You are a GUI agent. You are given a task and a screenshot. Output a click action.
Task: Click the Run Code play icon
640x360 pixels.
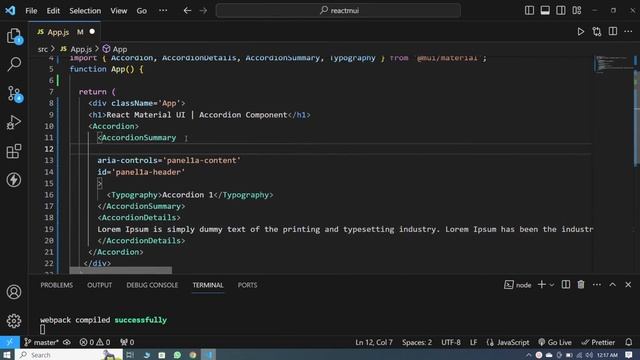(580, 32)
